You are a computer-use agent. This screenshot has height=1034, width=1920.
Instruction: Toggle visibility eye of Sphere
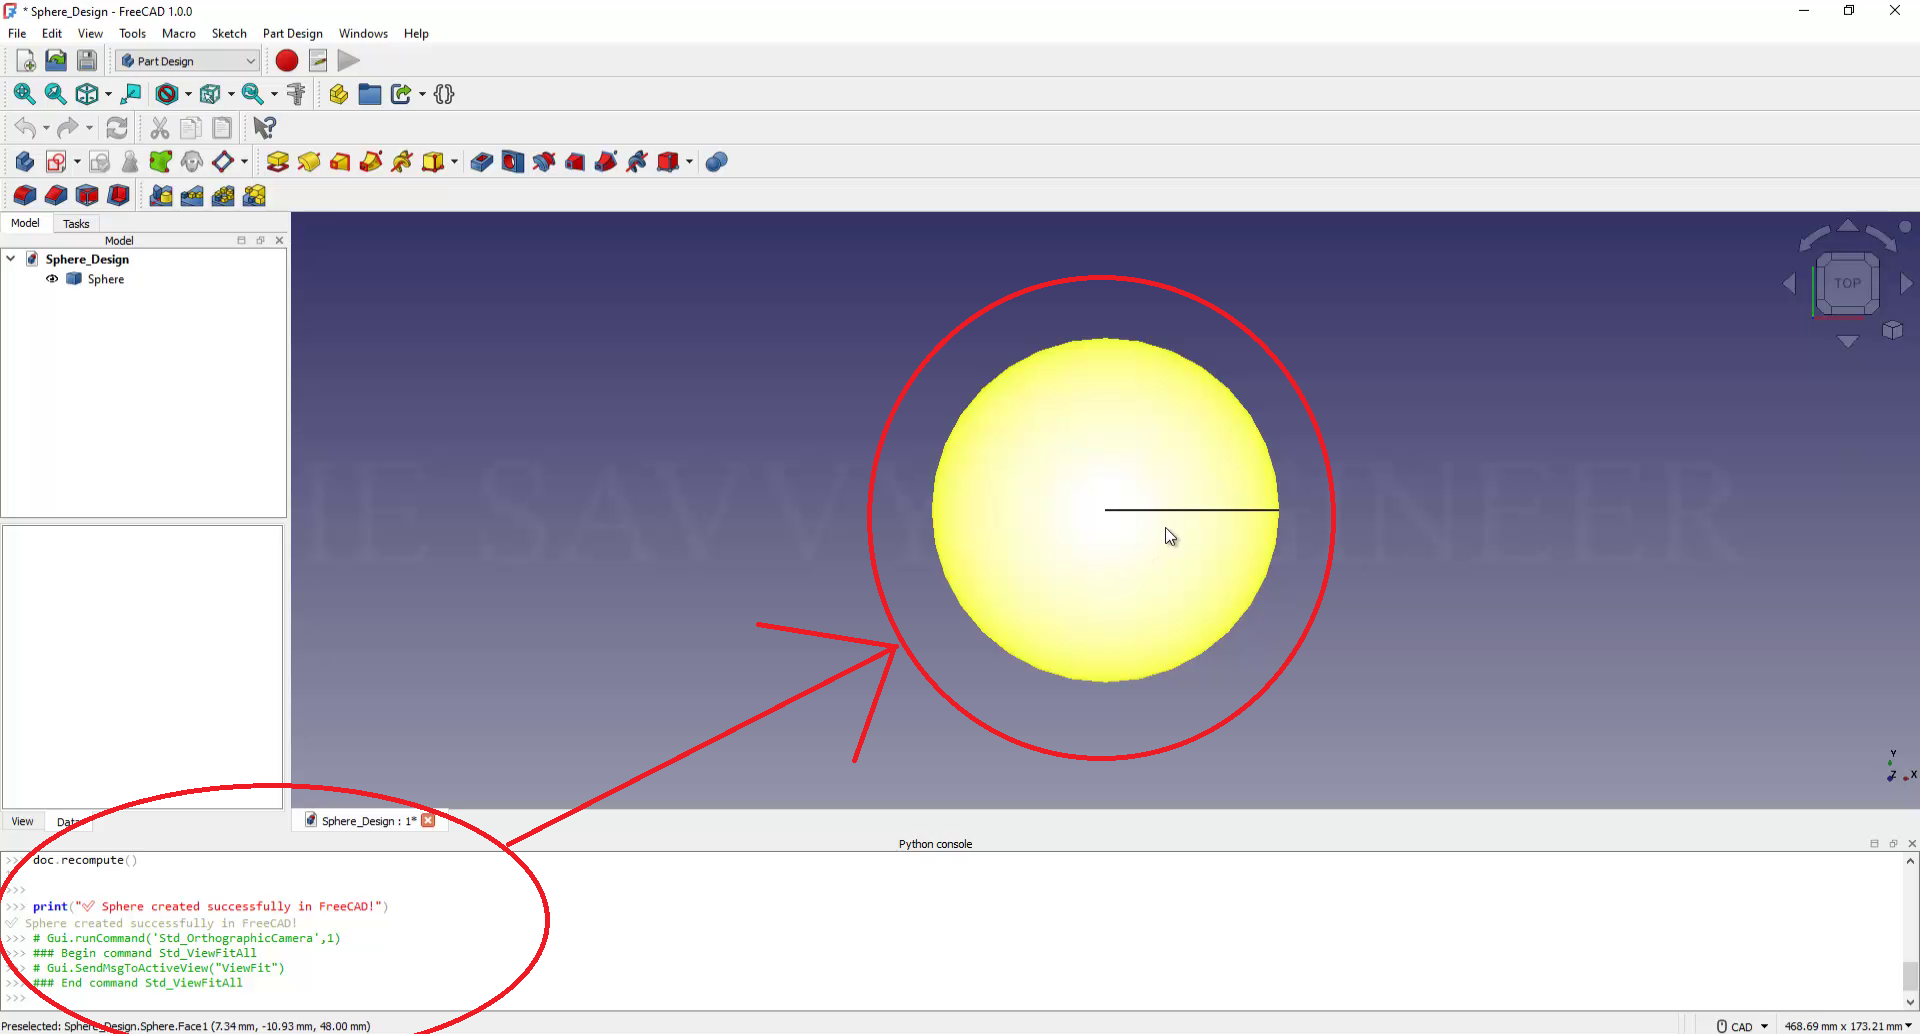click(52, 279)
